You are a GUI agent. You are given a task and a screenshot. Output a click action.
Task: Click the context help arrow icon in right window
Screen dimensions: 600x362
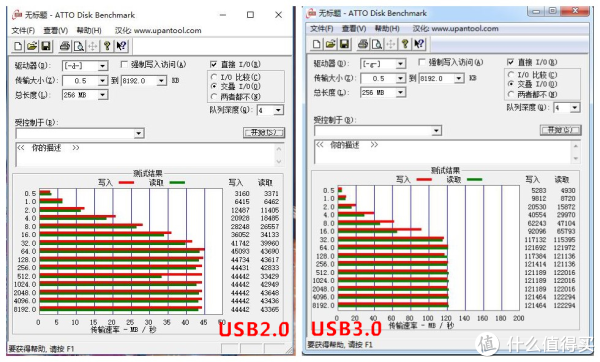pos(419,44)
